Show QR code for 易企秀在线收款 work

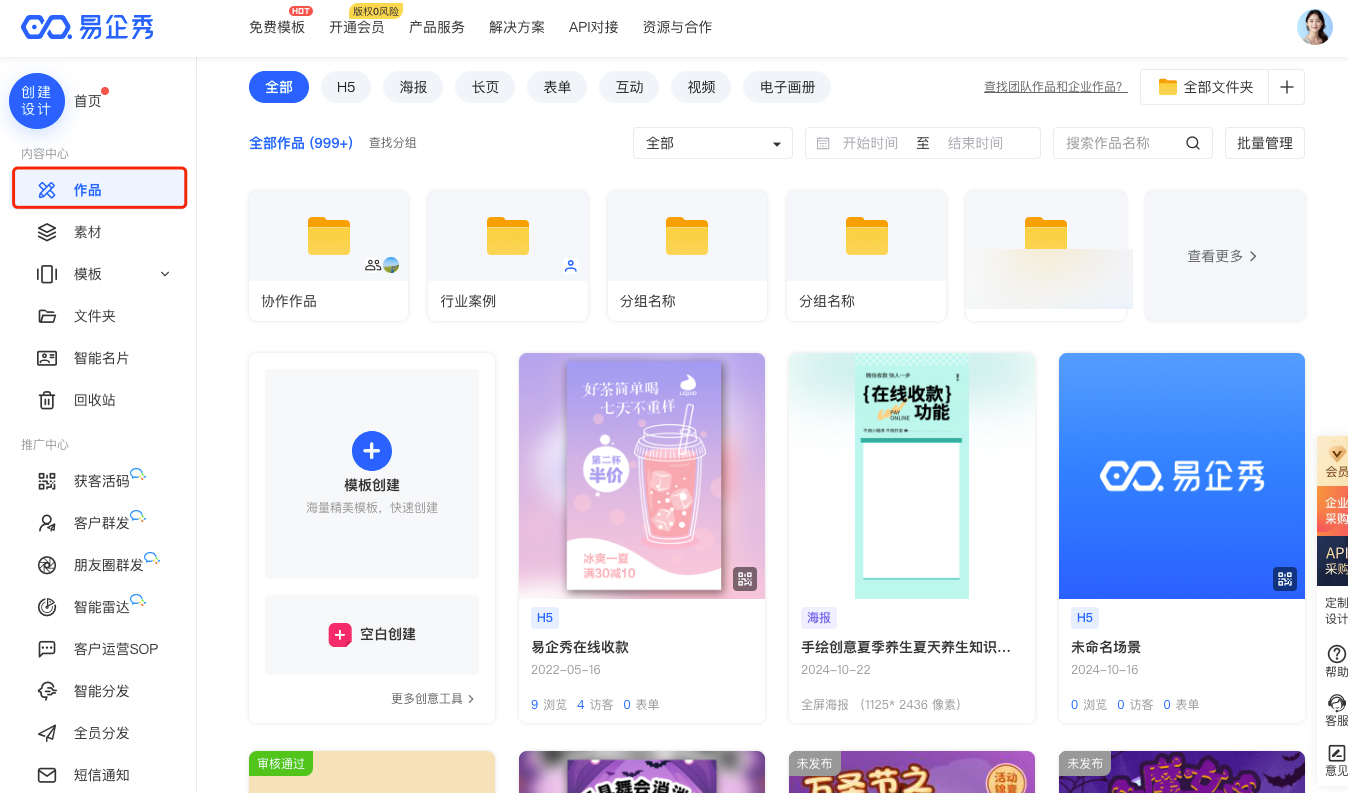tap(744, 579)
